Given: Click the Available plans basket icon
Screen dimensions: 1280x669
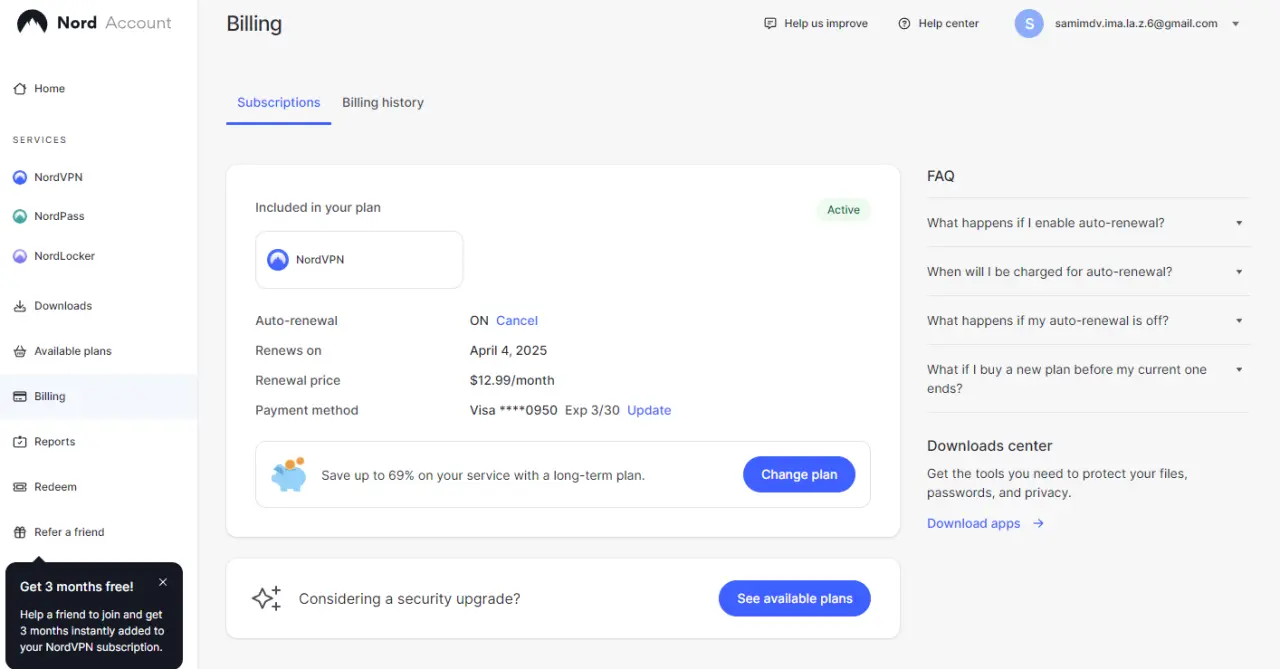Looking at the screenshot, I should (20, 351).
